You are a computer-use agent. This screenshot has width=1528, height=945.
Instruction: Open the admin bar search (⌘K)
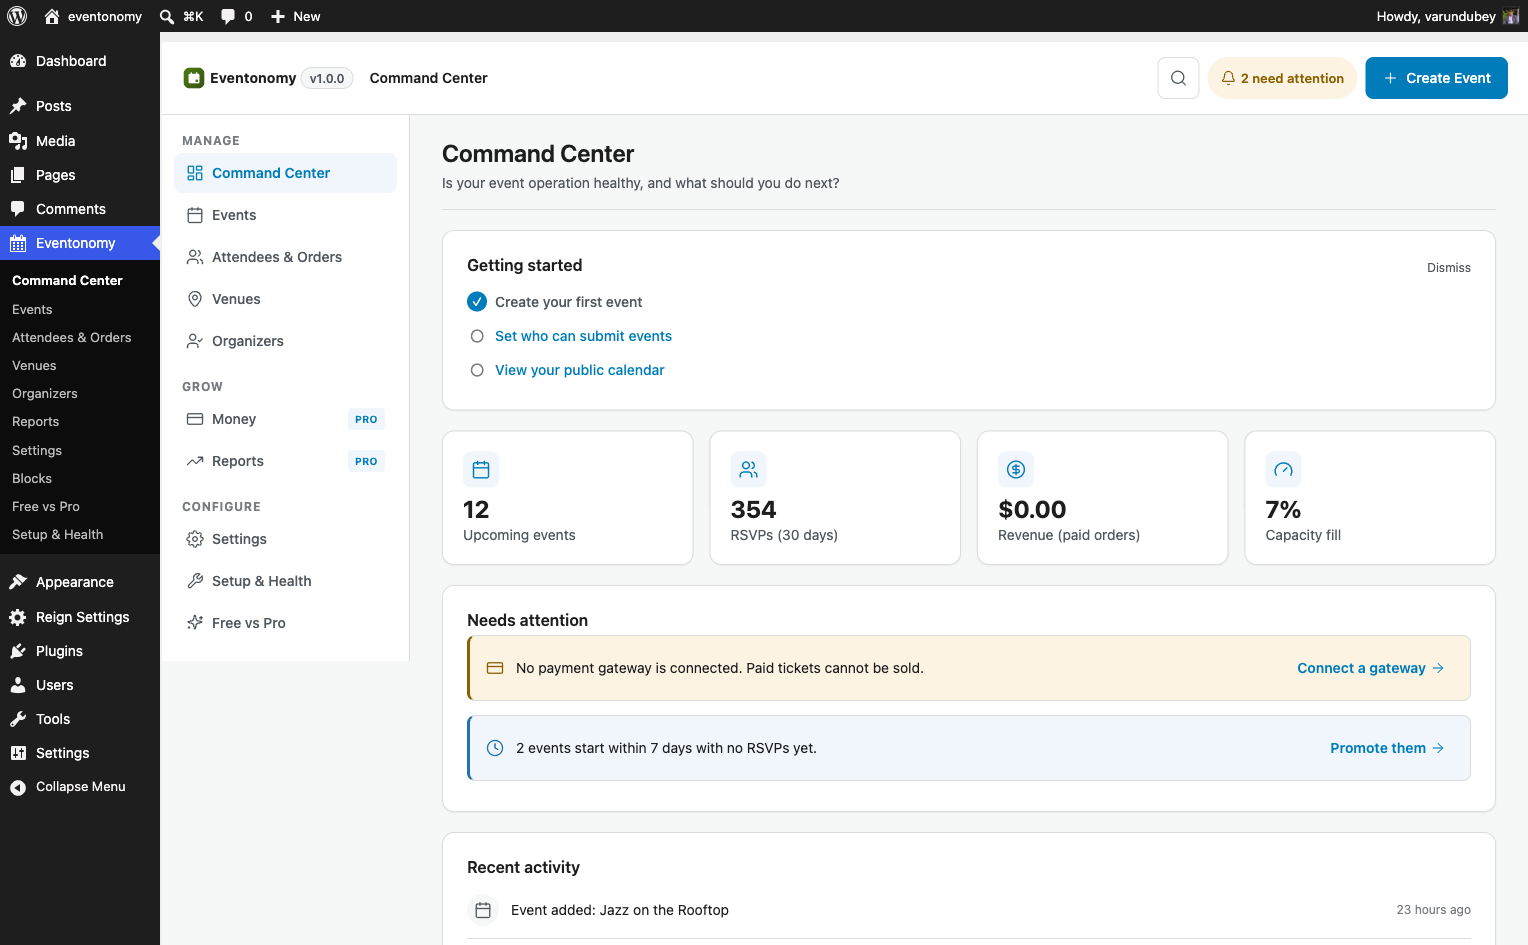[181, 16]
